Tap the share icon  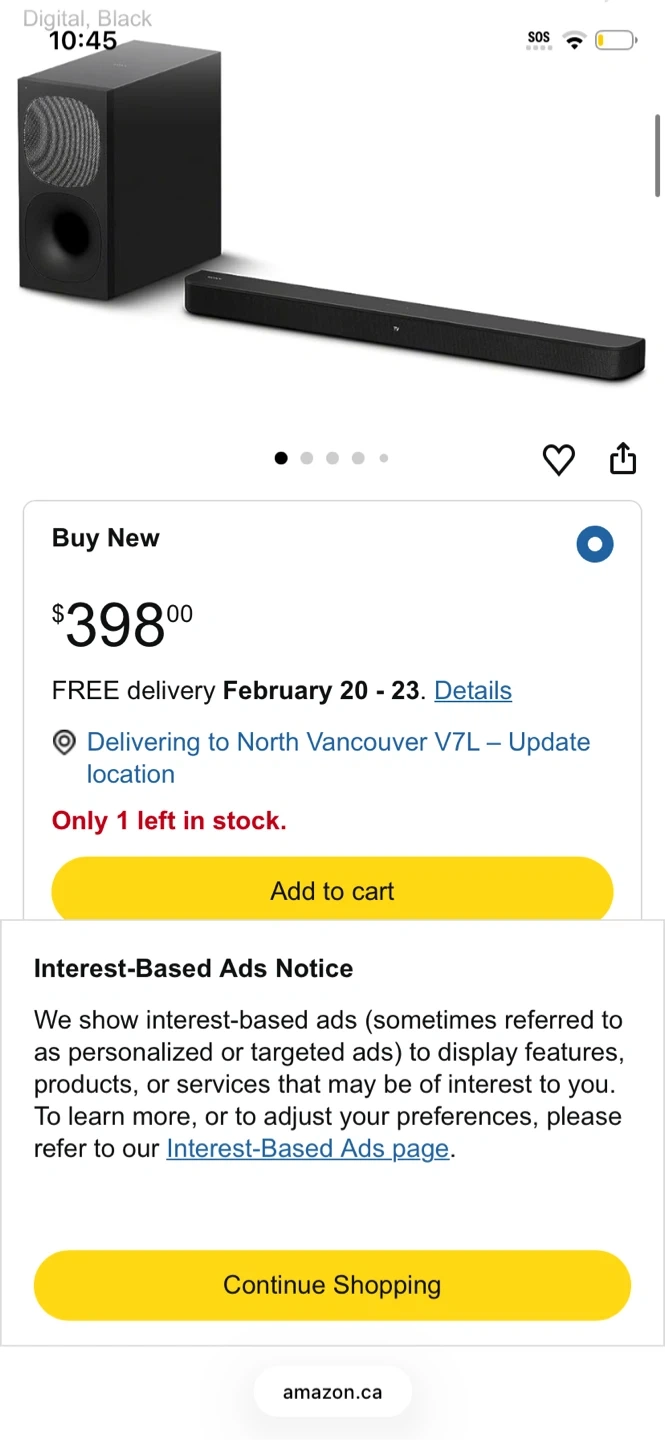pos(622,458)
